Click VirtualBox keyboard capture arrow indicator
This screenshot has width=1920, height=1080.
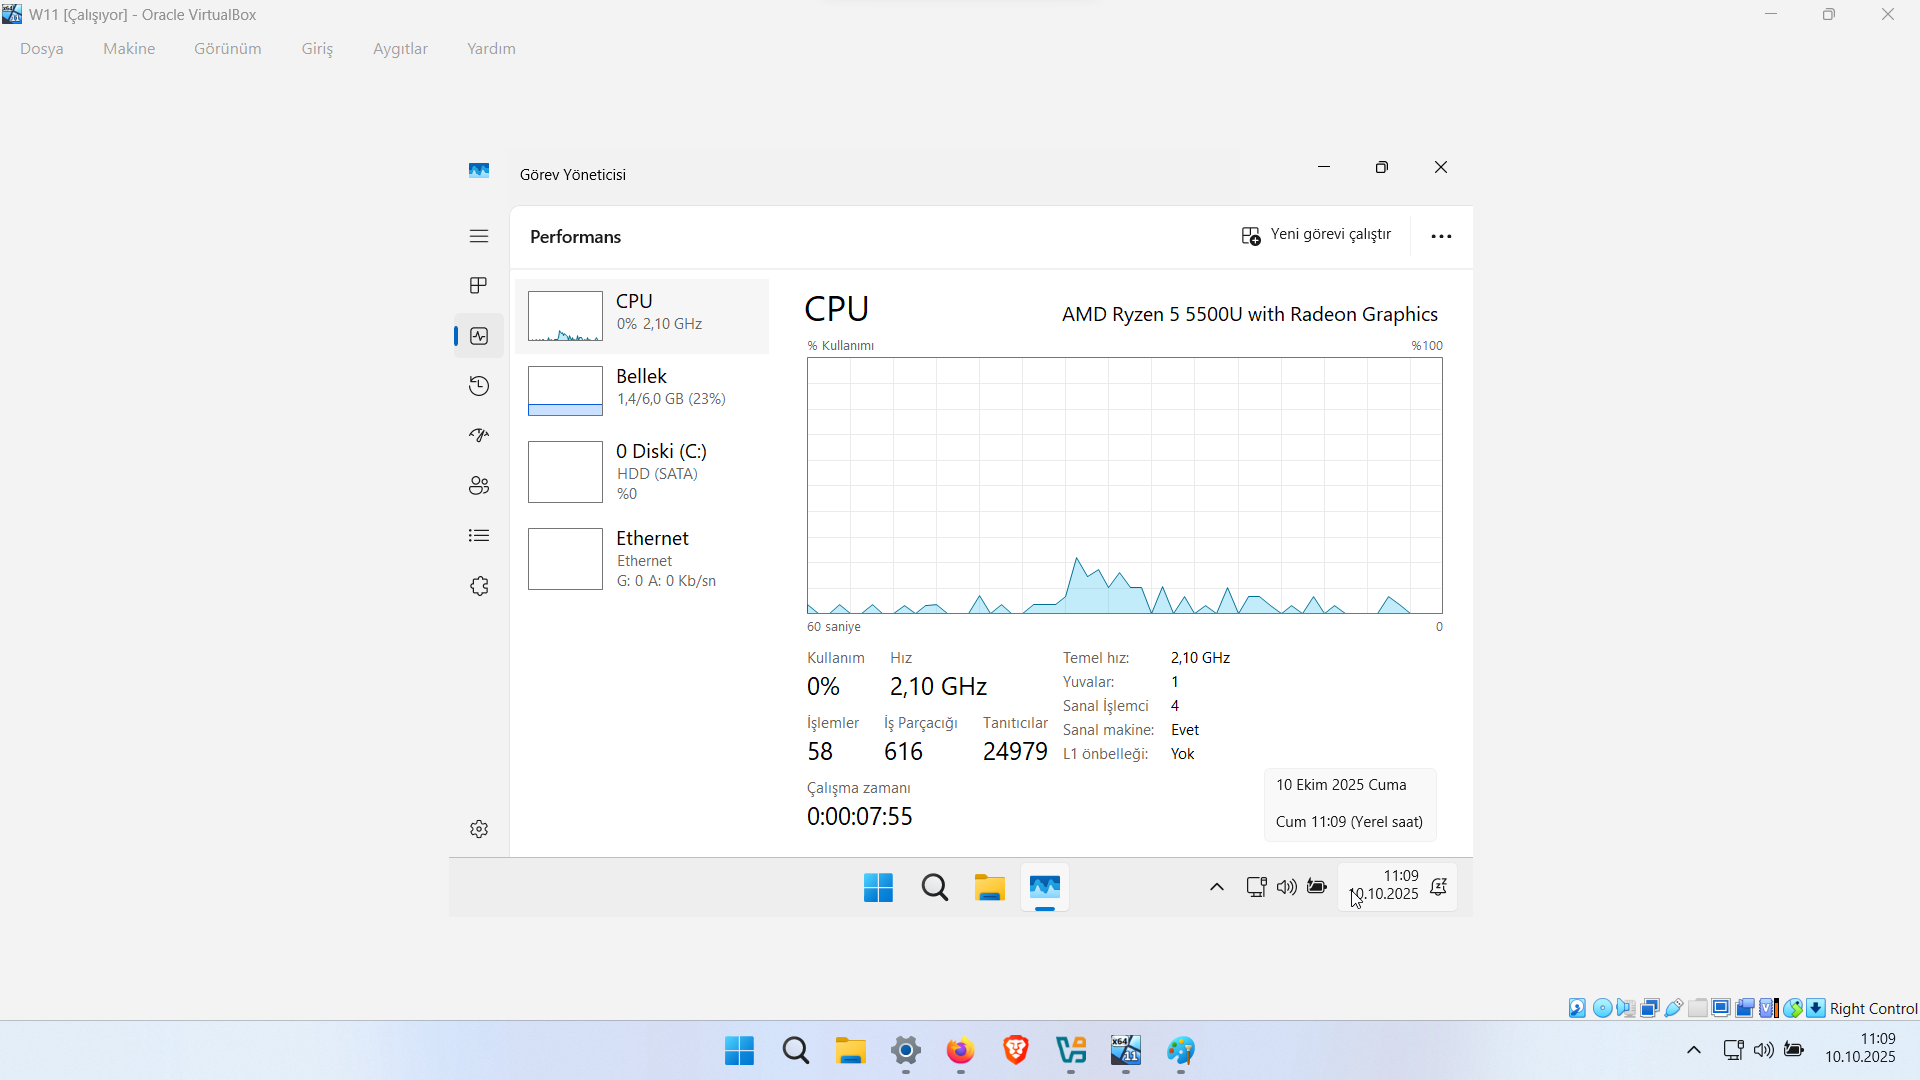1816,1008
